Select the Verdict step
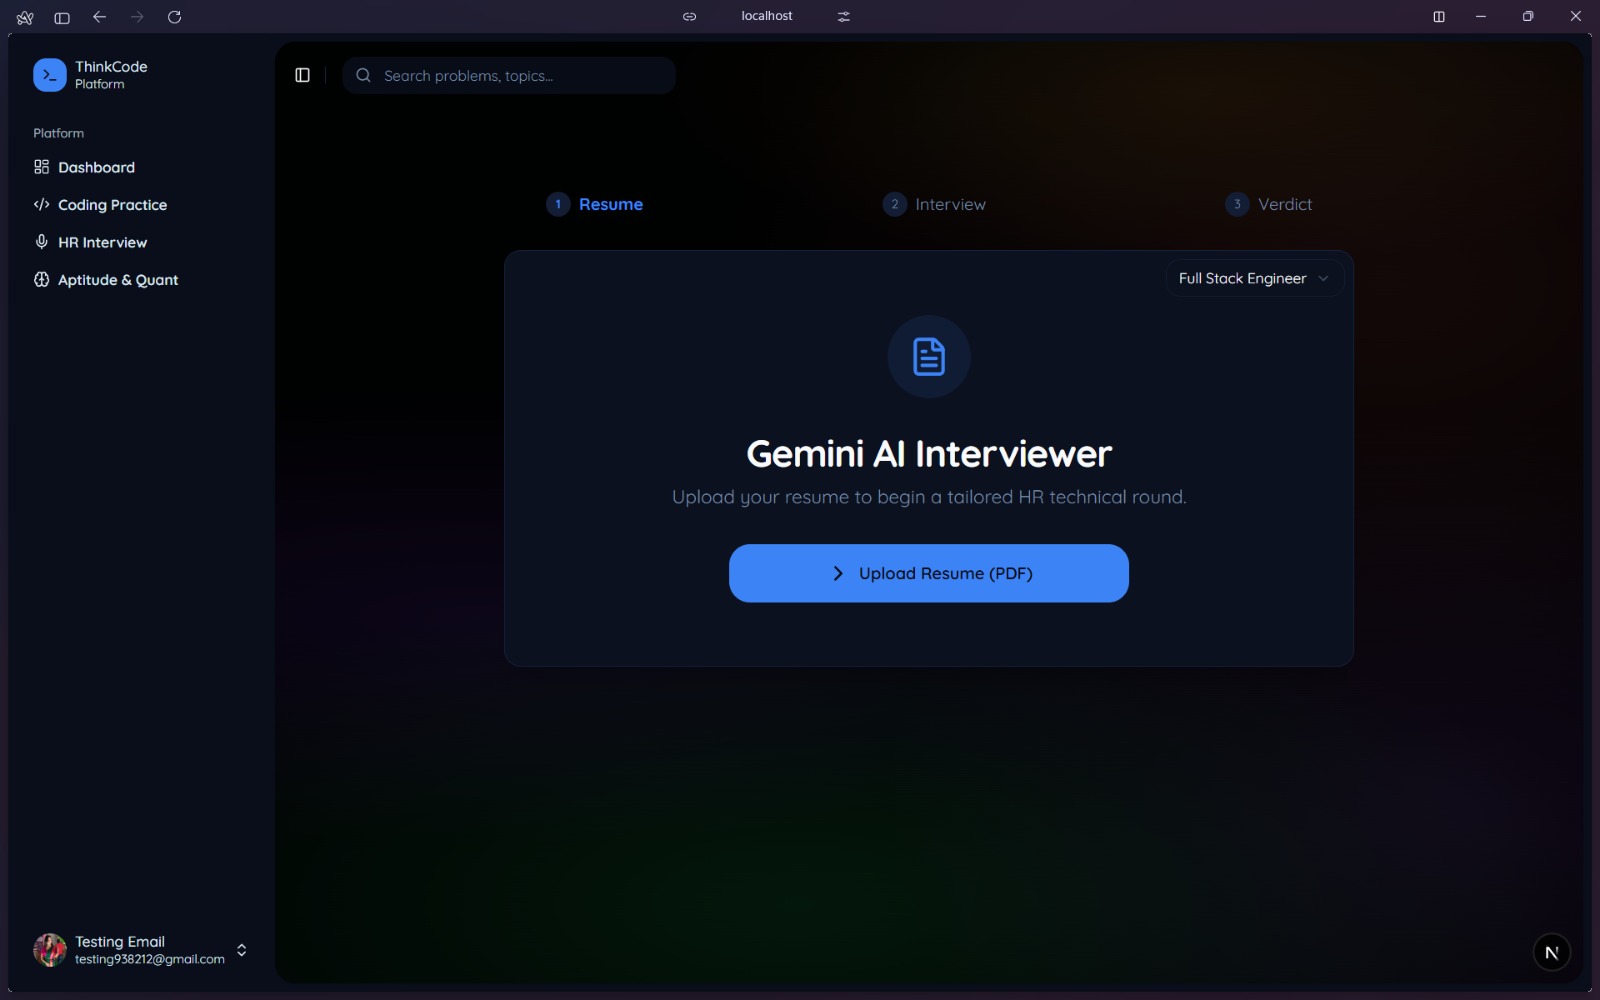 (1269, 204)
